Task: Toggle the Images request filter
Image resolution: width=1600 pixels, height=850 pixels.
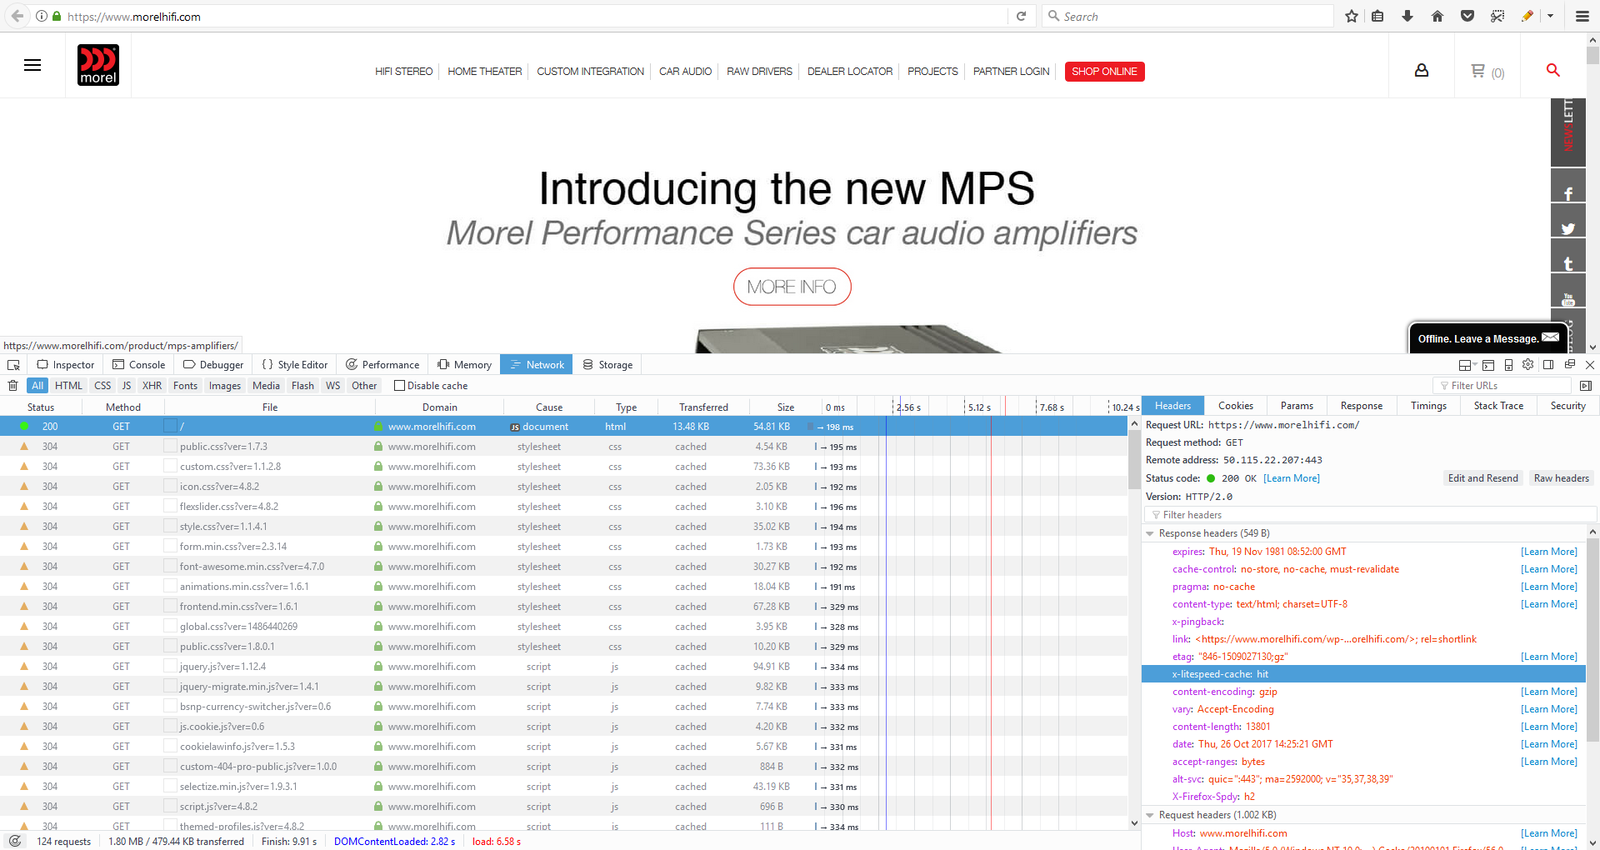Action: pos(225,386)
